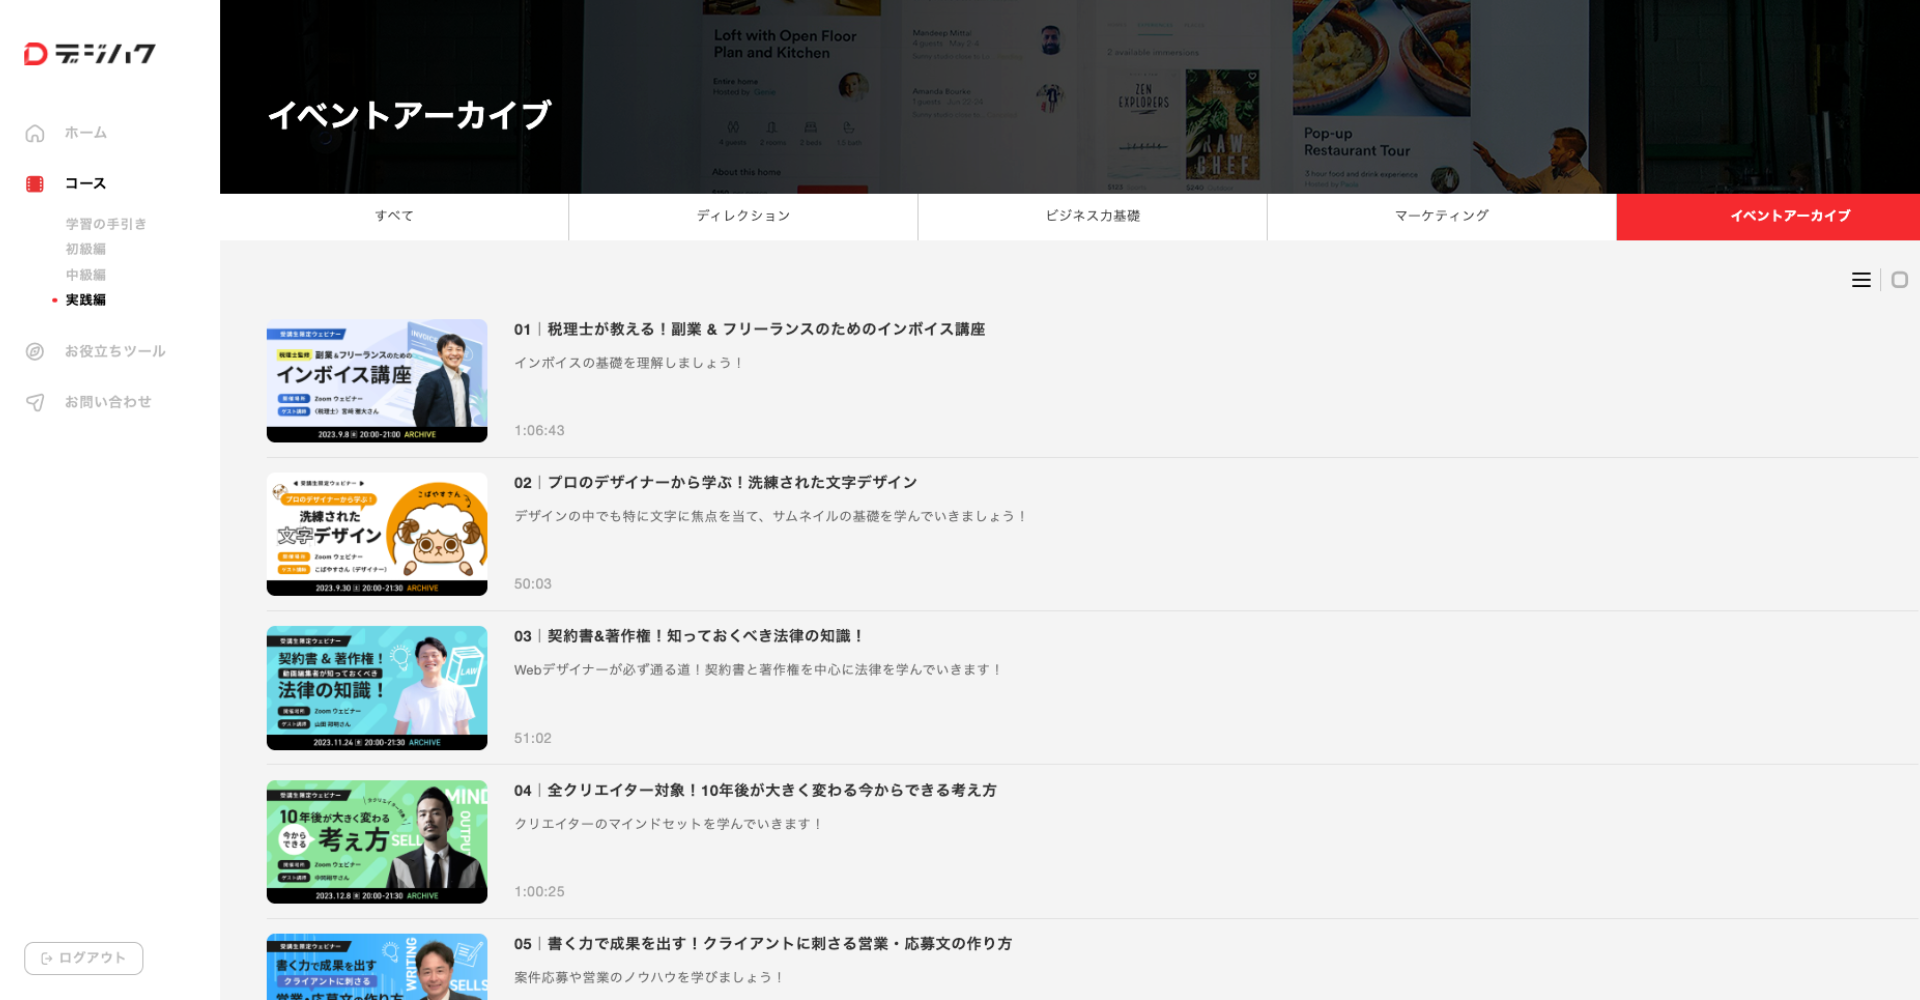Click the red コース icon
The width and height of the screenshot is (1920, 1000).
pyautogui.click(x=35, y=184)
